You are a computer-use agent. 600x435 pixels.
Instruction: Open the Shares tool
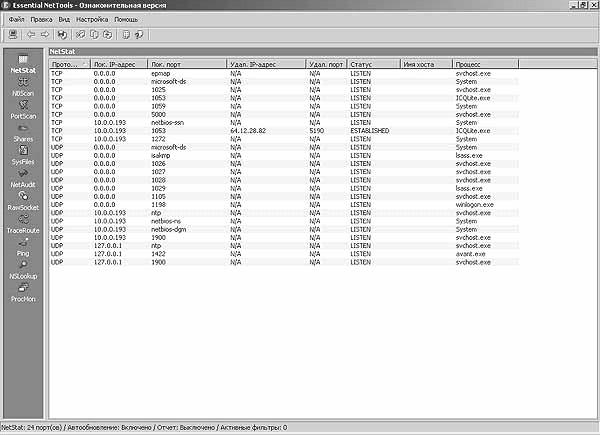pos(22,134)
